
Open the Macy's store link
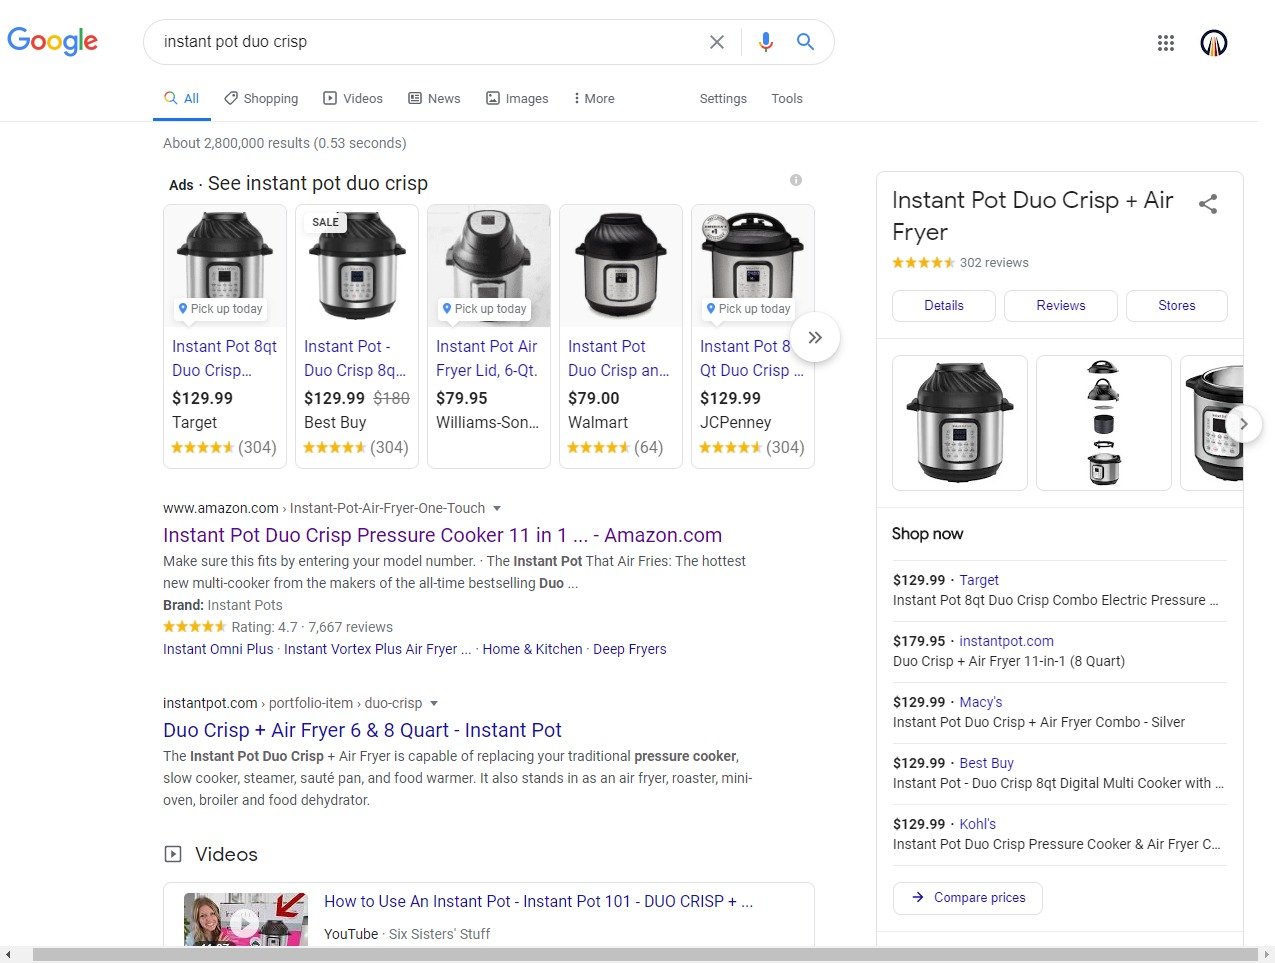point(980,702)
